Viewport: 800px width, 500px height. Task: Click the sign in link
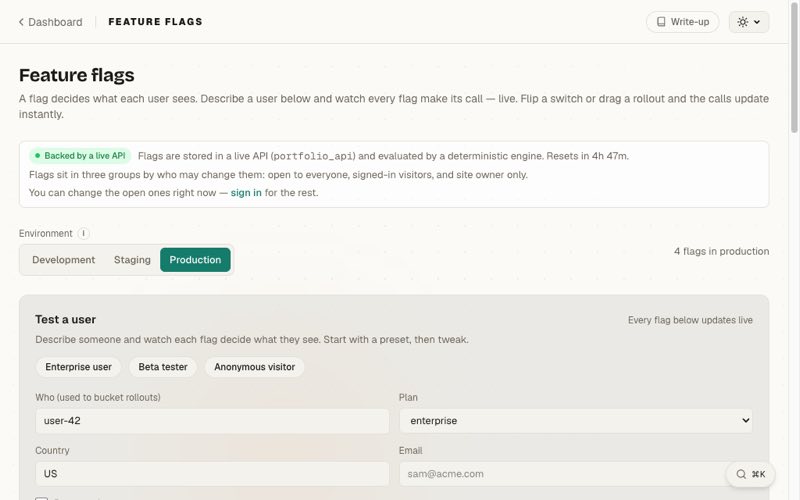246,193
